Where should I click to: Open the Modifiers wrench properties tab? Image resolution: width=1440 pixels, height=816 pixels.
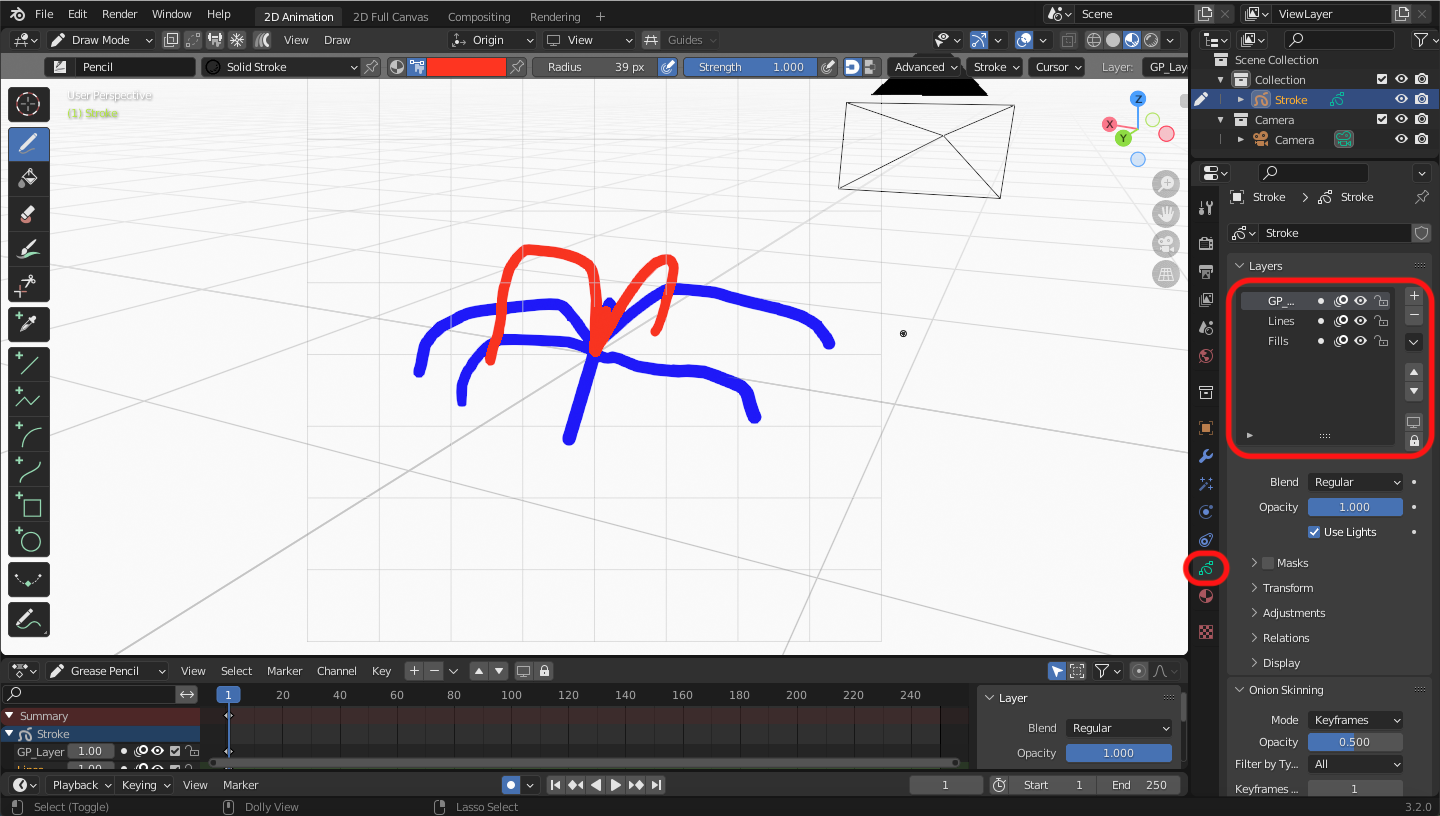point(1206,456)
